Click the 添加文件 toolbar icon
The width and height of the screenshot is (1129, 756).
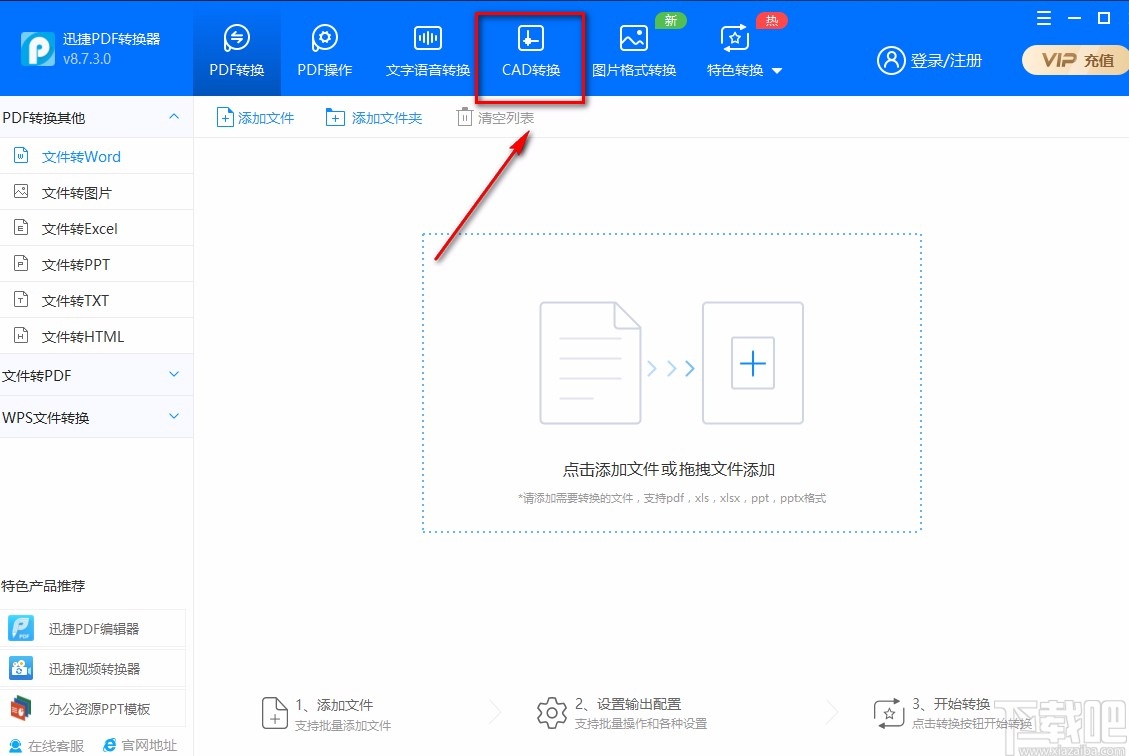(255, 116)
